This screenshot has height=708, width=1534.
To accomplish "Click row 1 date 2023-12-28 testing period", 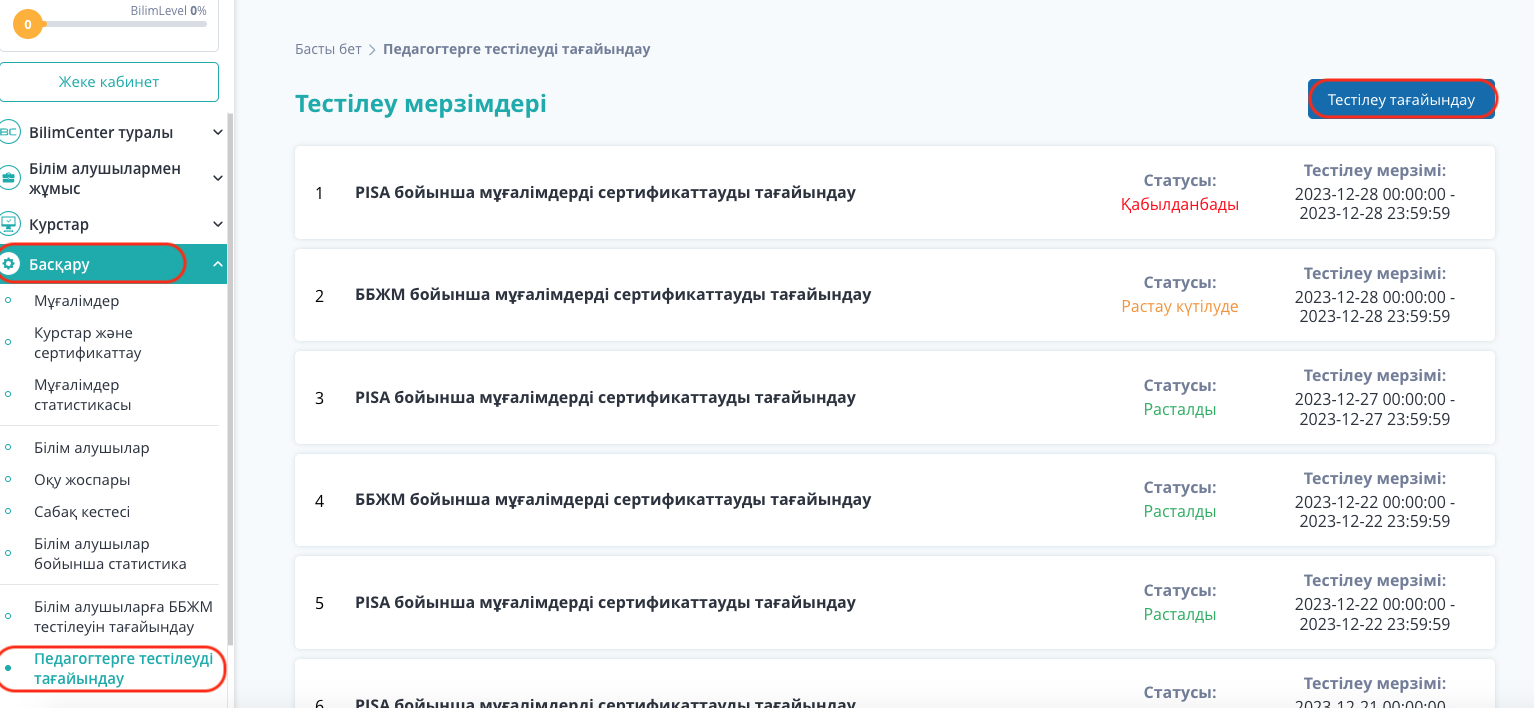I will tap(1375, 203).
